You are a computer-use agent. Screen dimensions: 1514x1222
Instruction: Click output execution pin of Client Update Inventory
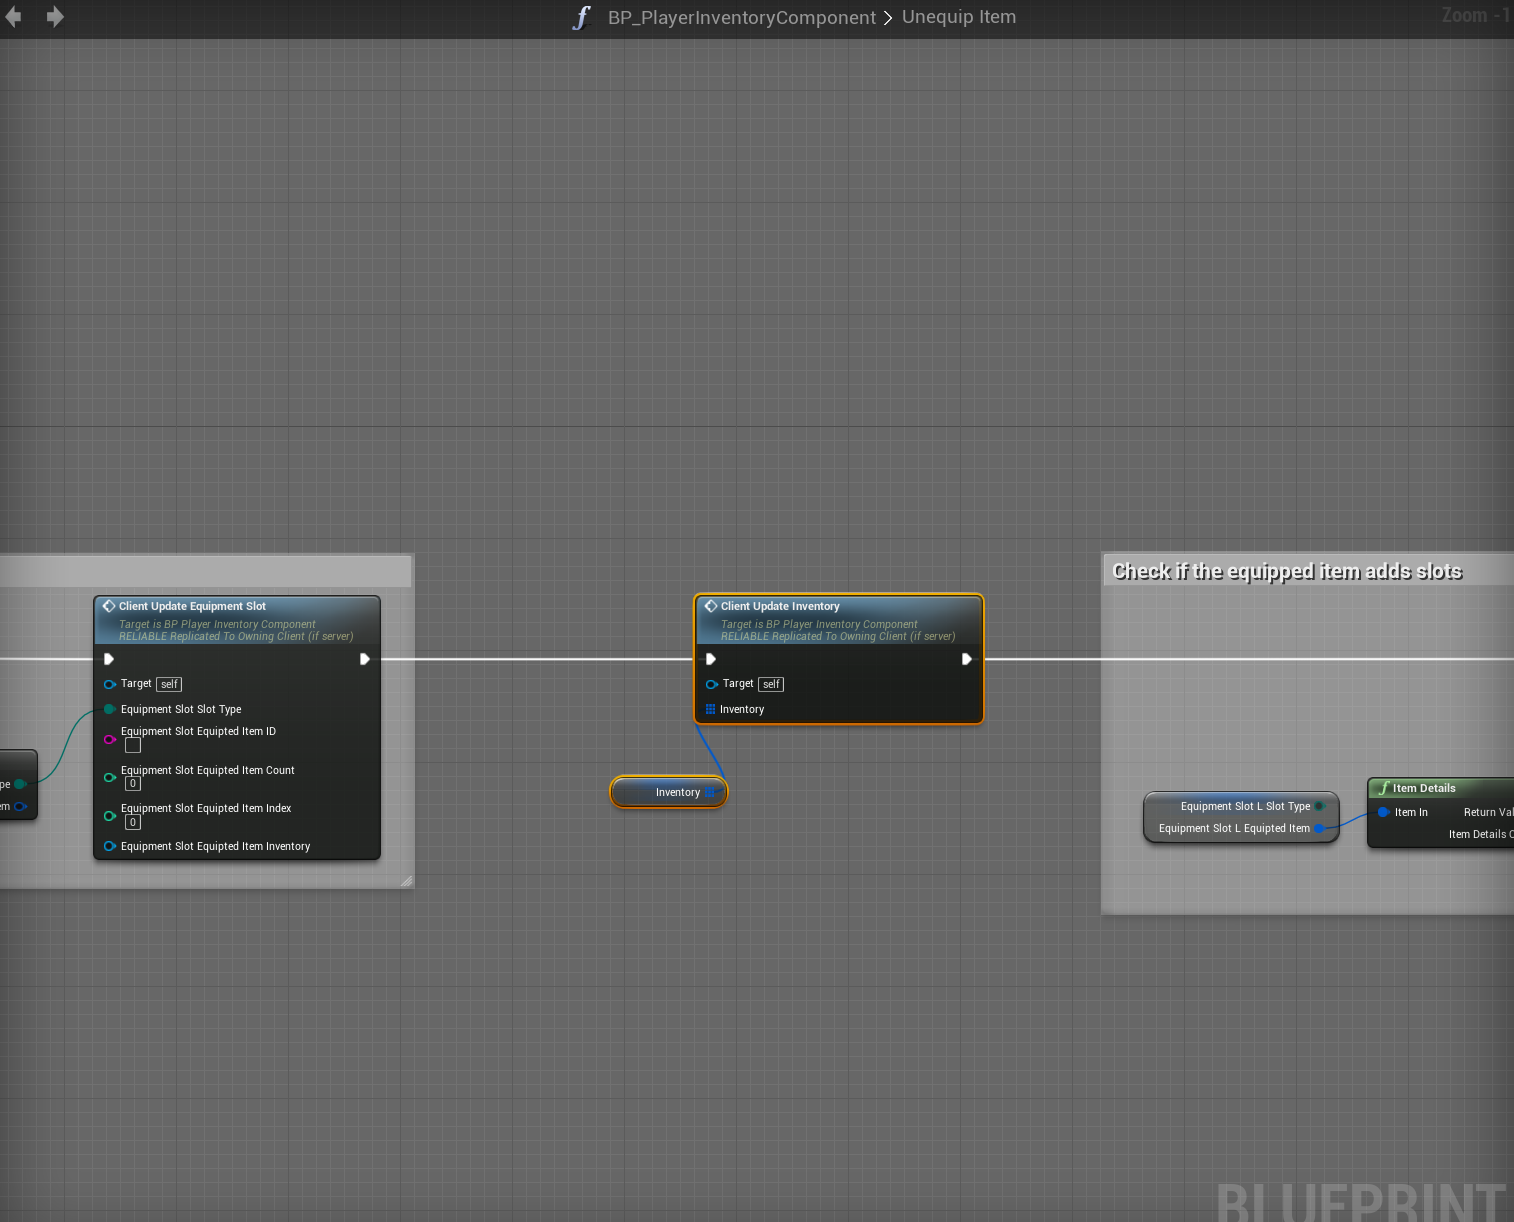click(966, 659)
